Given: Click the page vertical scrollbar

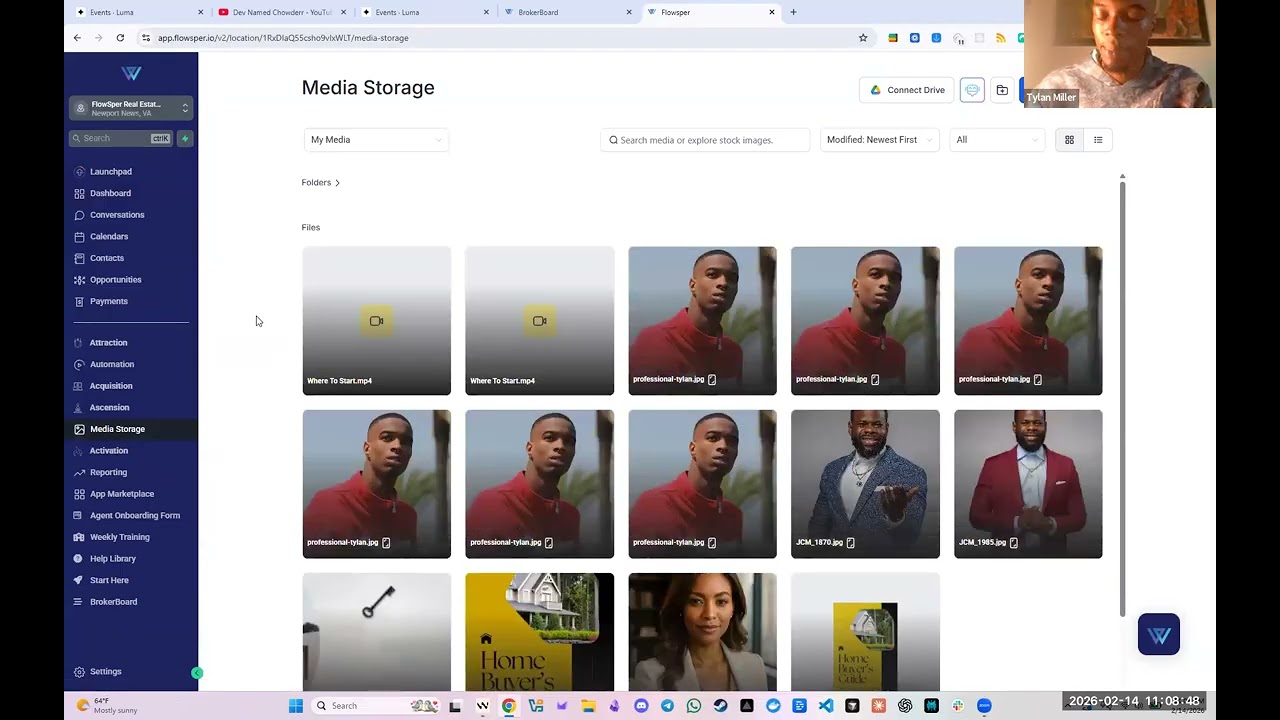Looking at the screenshot, I should 1122,400.
